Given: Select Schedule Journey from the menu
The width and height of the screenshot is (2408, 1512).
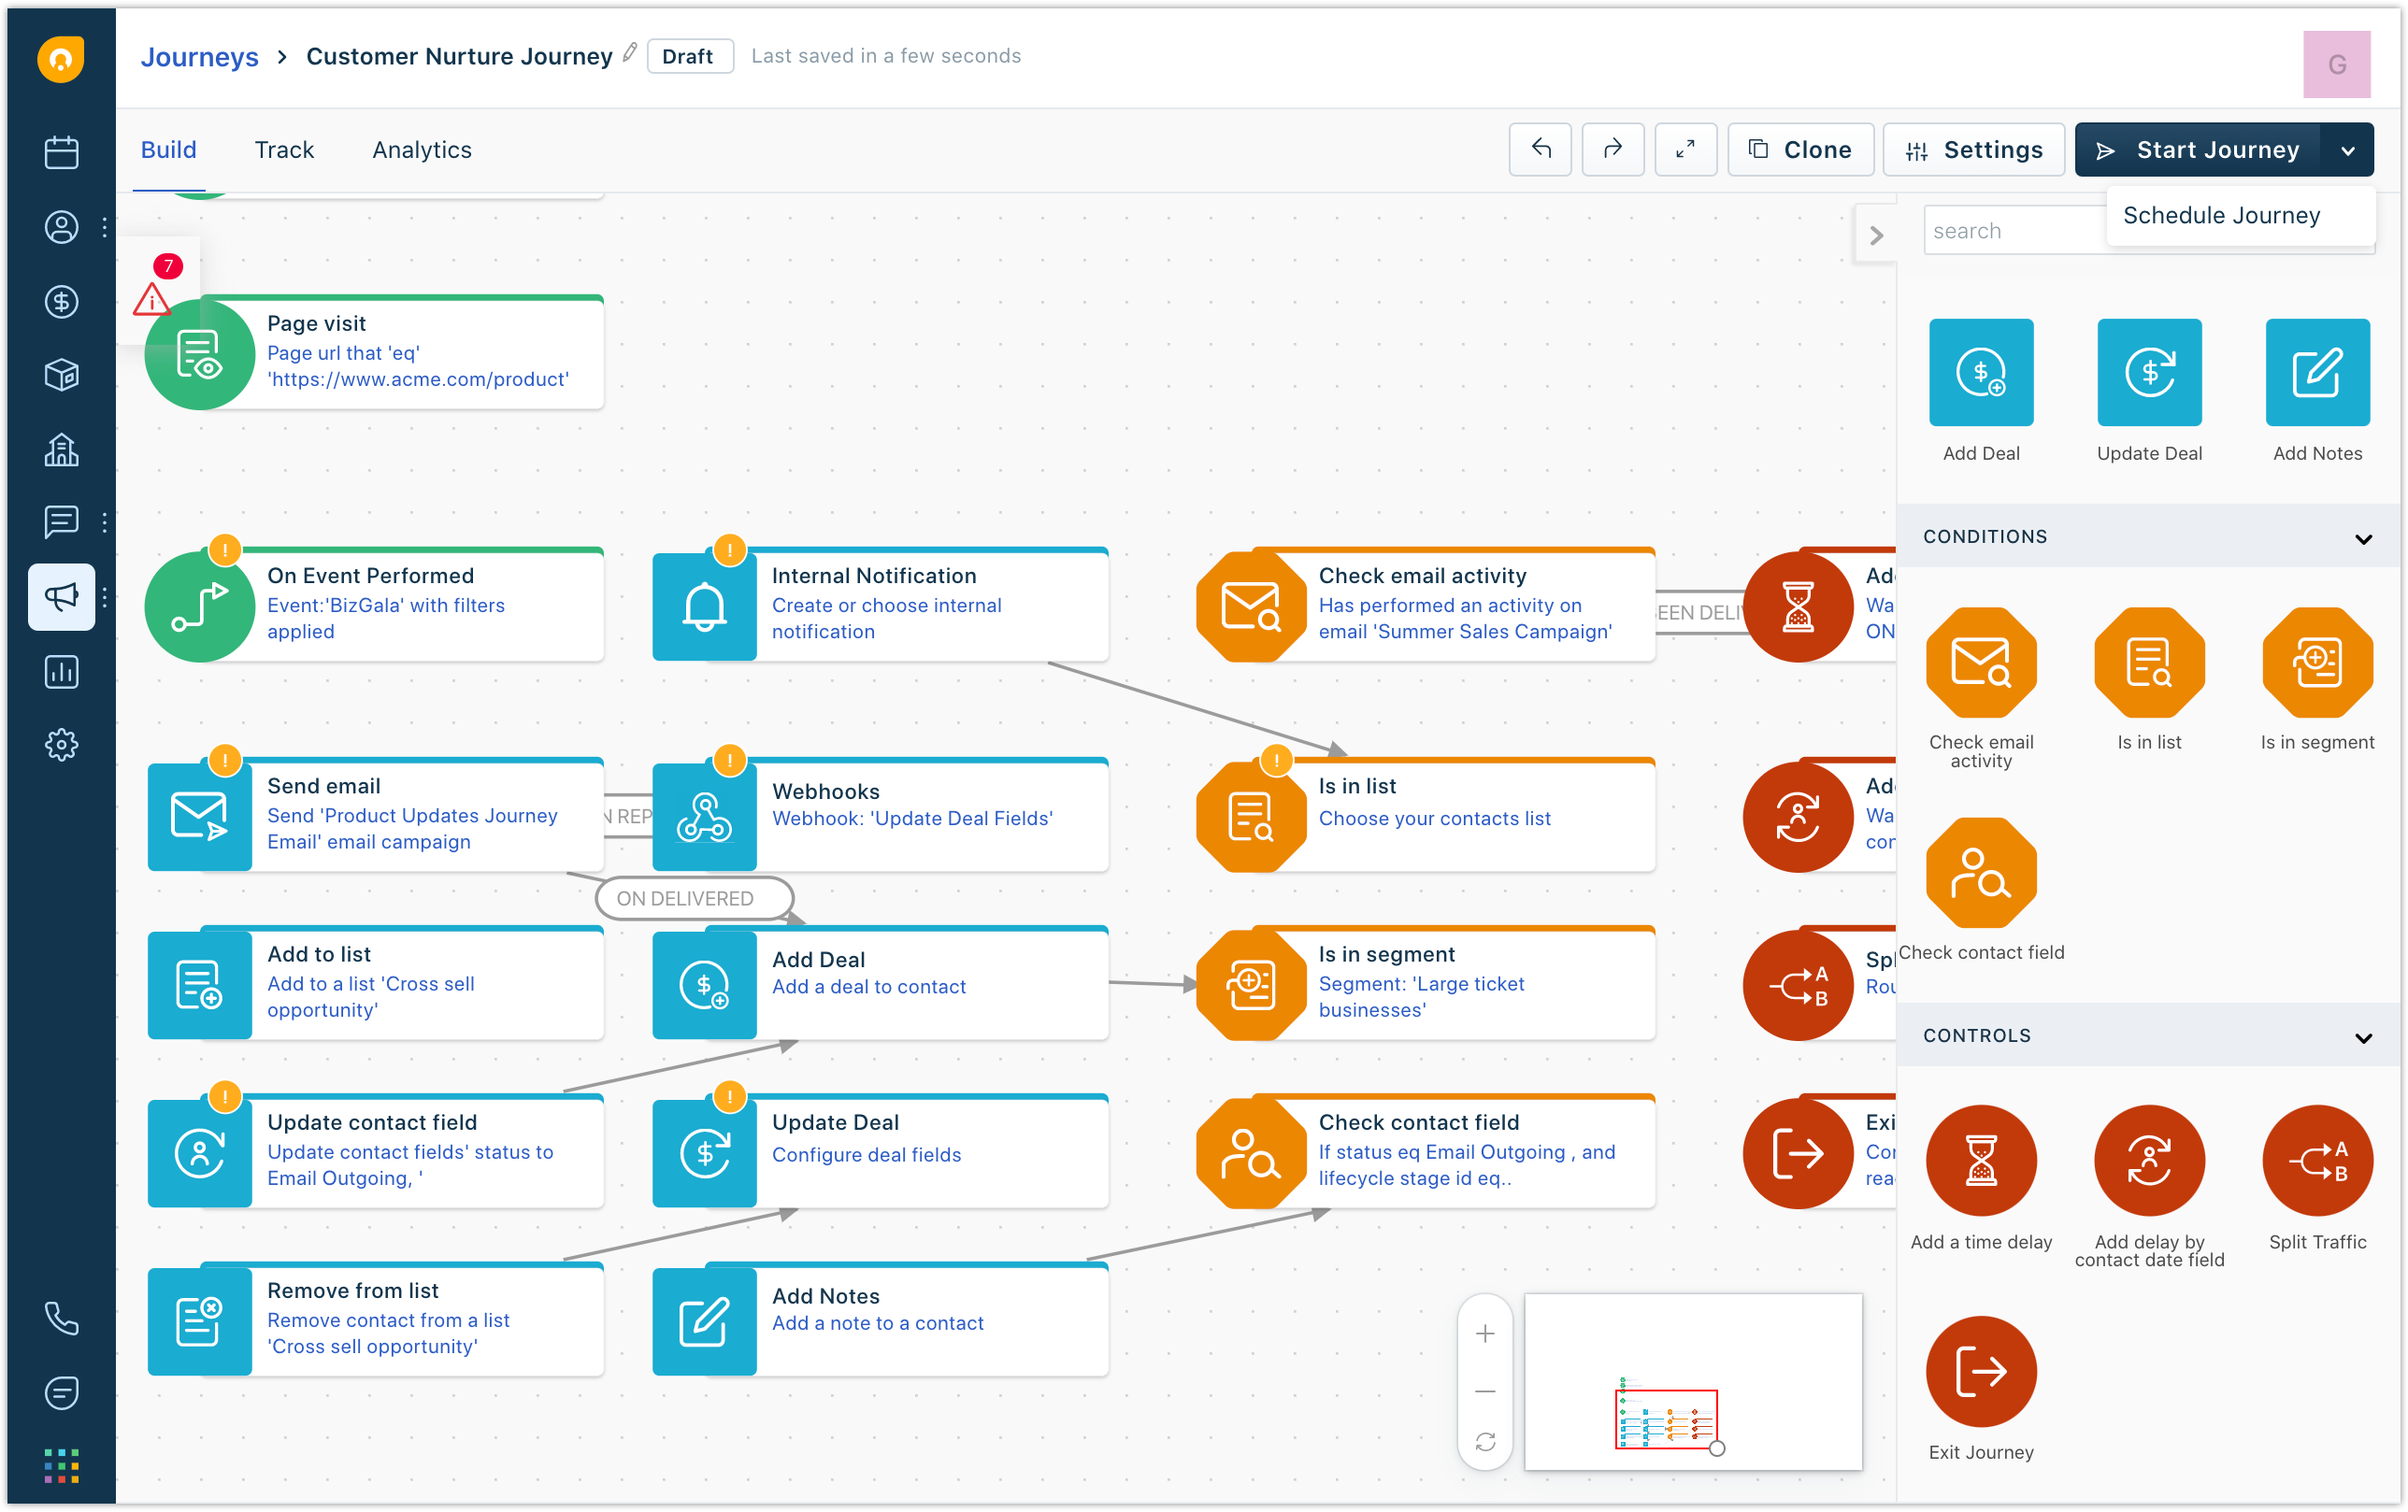Looking at the screenshot, I should [x=2221, y=215].
